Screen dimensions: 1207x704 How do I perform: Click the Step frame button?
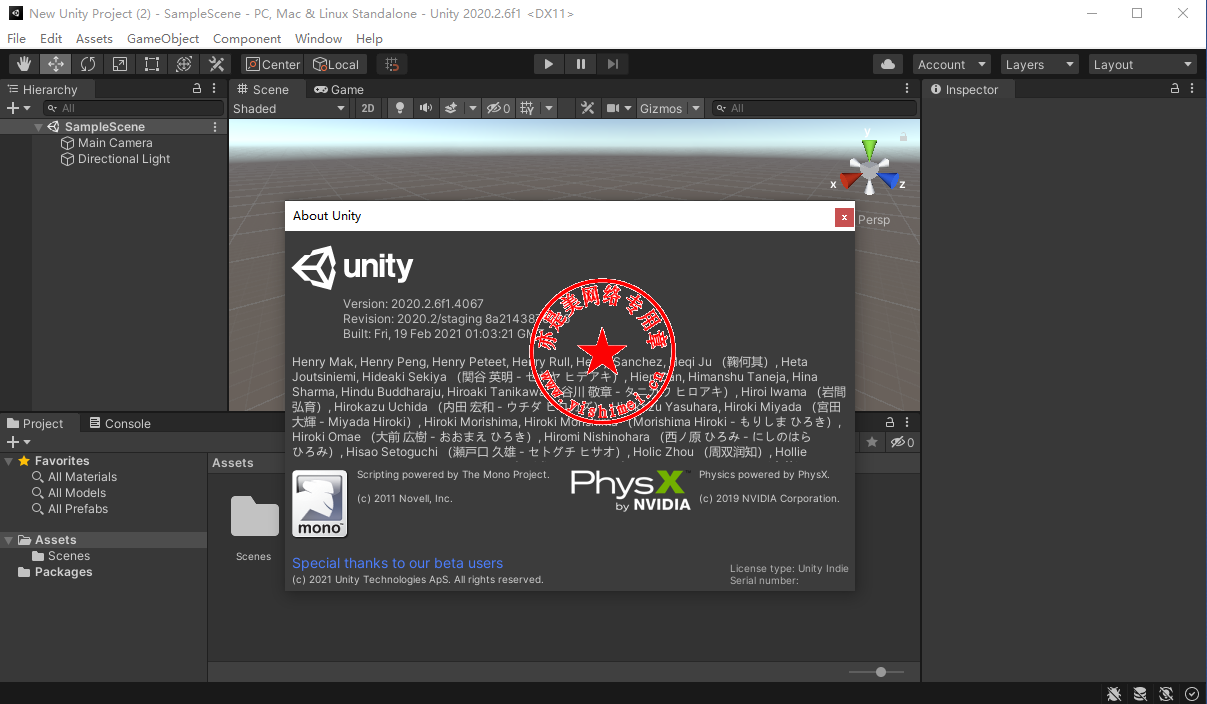point(612,64)
